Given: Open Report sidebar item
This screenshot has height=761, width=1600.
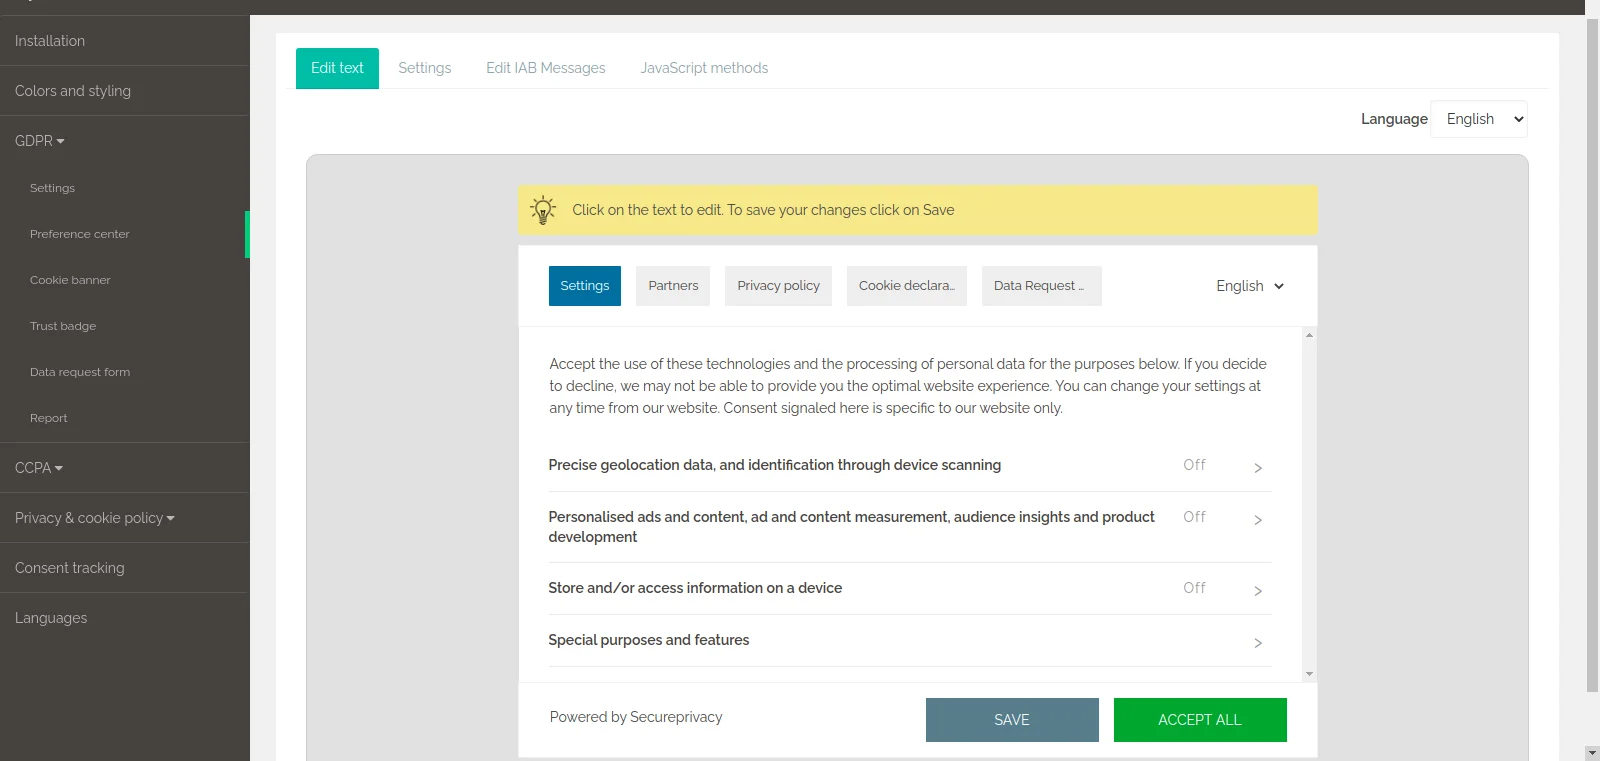Looking at the screenshot, I should coord(49,418).
